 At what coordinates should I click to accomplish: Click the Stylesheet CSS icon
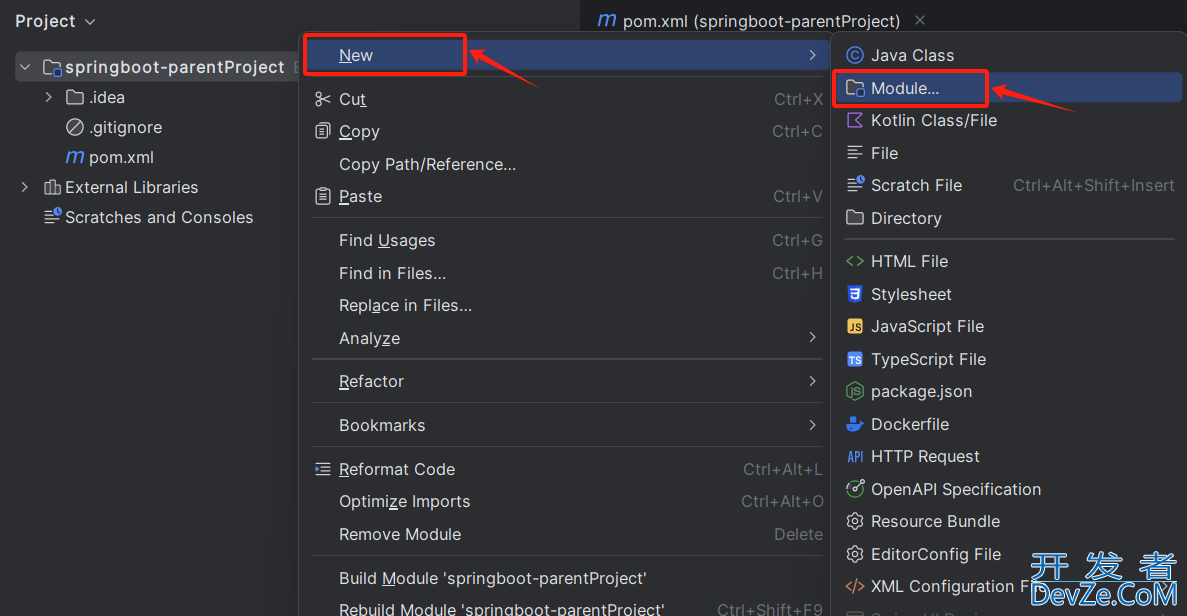pos(855,294)
